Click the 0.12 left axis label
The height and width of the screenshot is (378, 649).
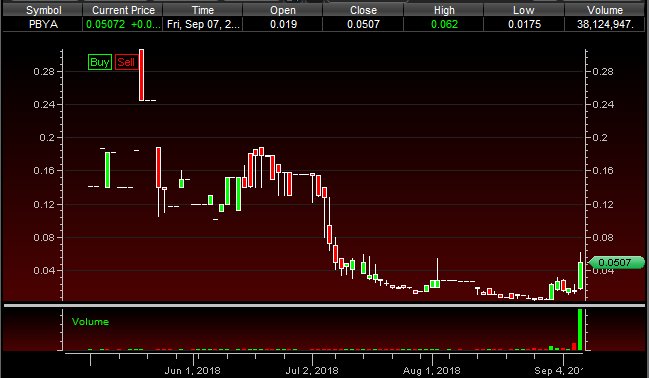tap(44, 204)
